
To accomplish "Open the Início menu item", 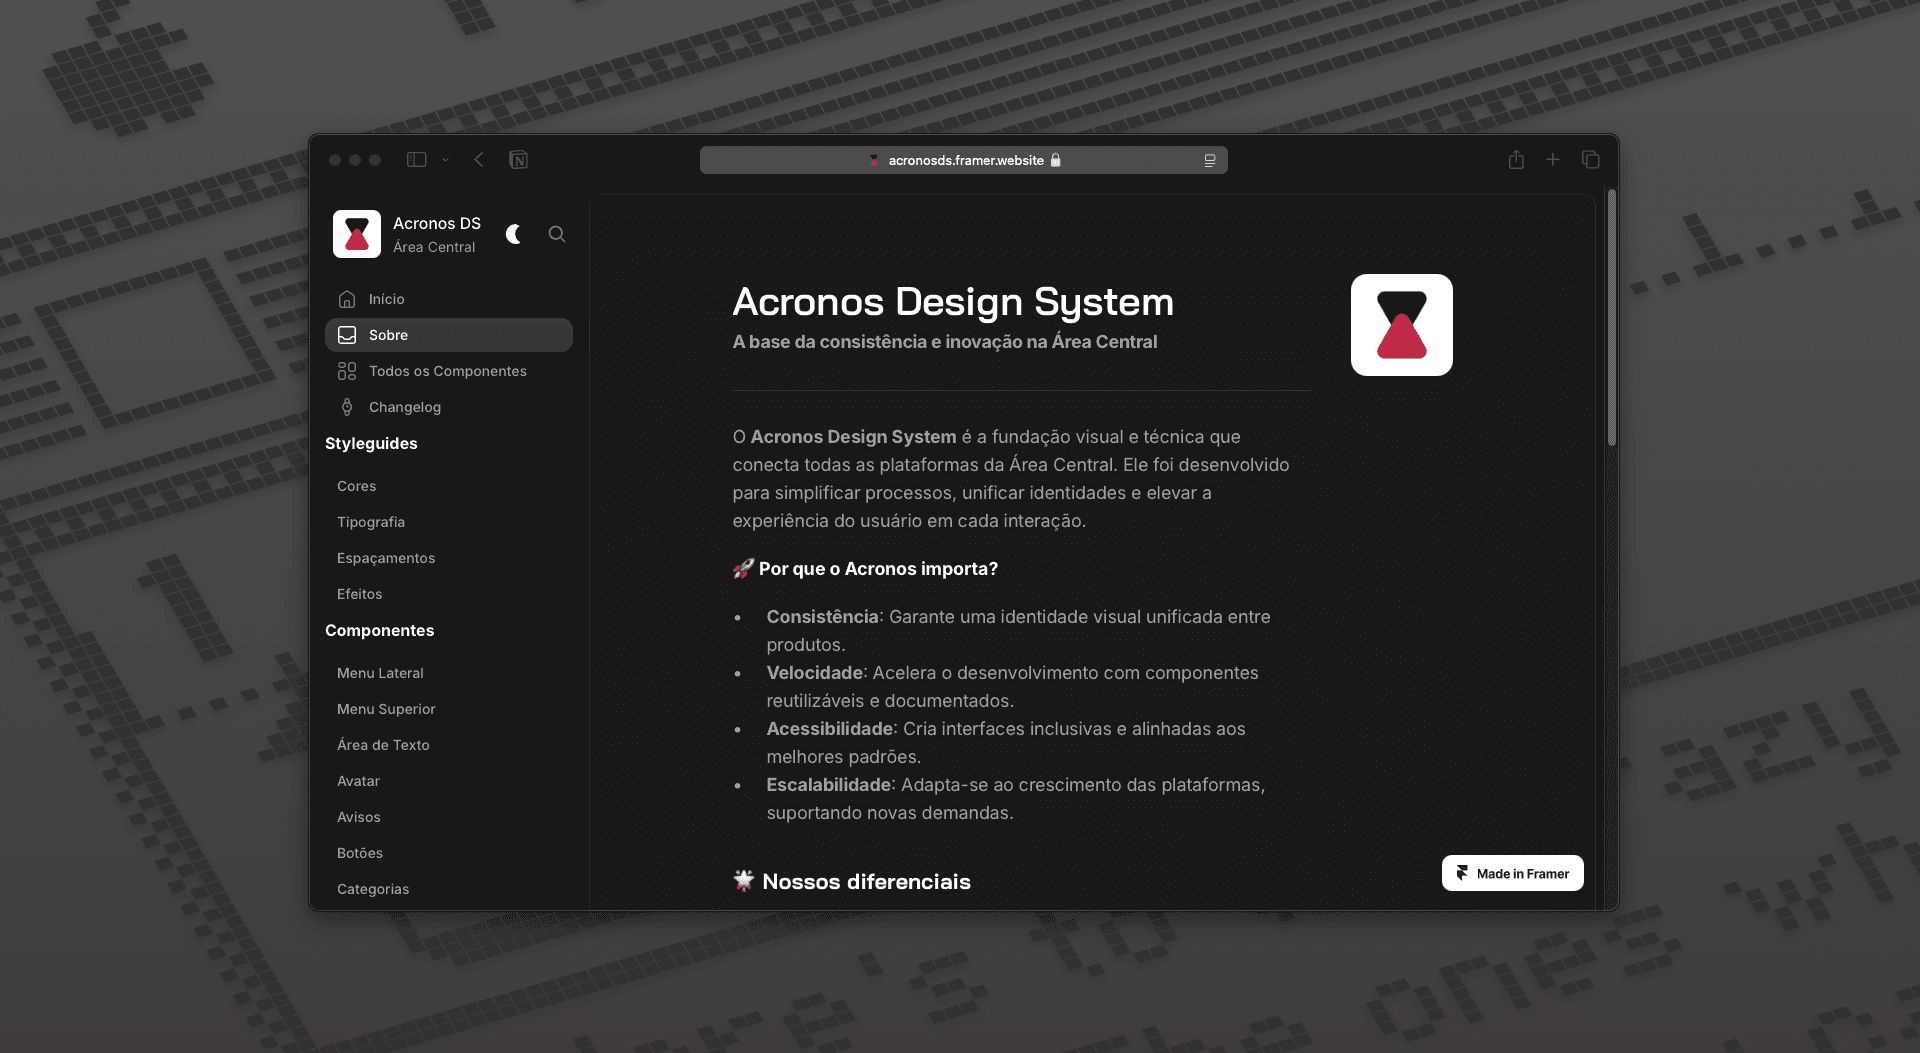I will pyautogui.click(x=449, y=299).
